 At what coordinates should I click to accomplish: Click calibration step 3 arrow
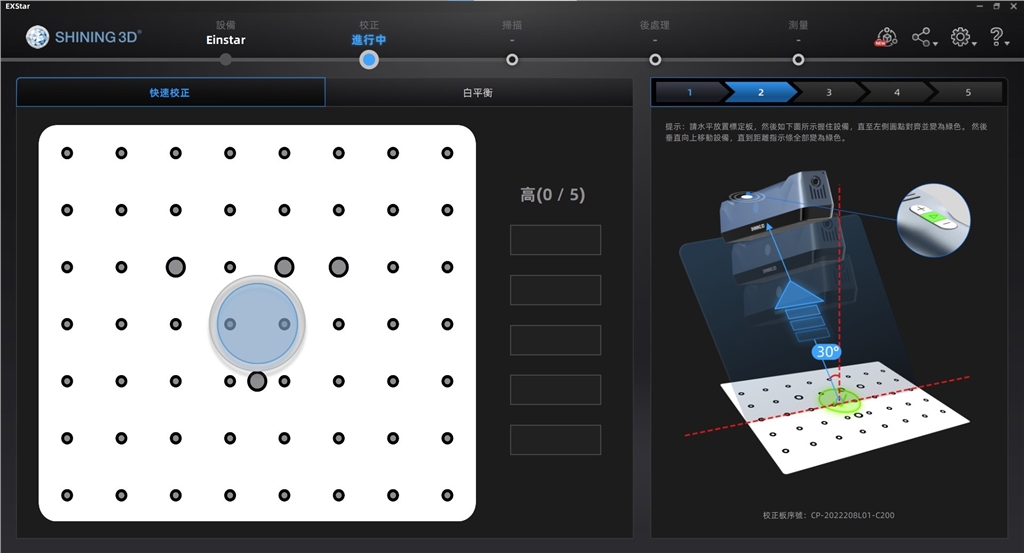(828, 92)
